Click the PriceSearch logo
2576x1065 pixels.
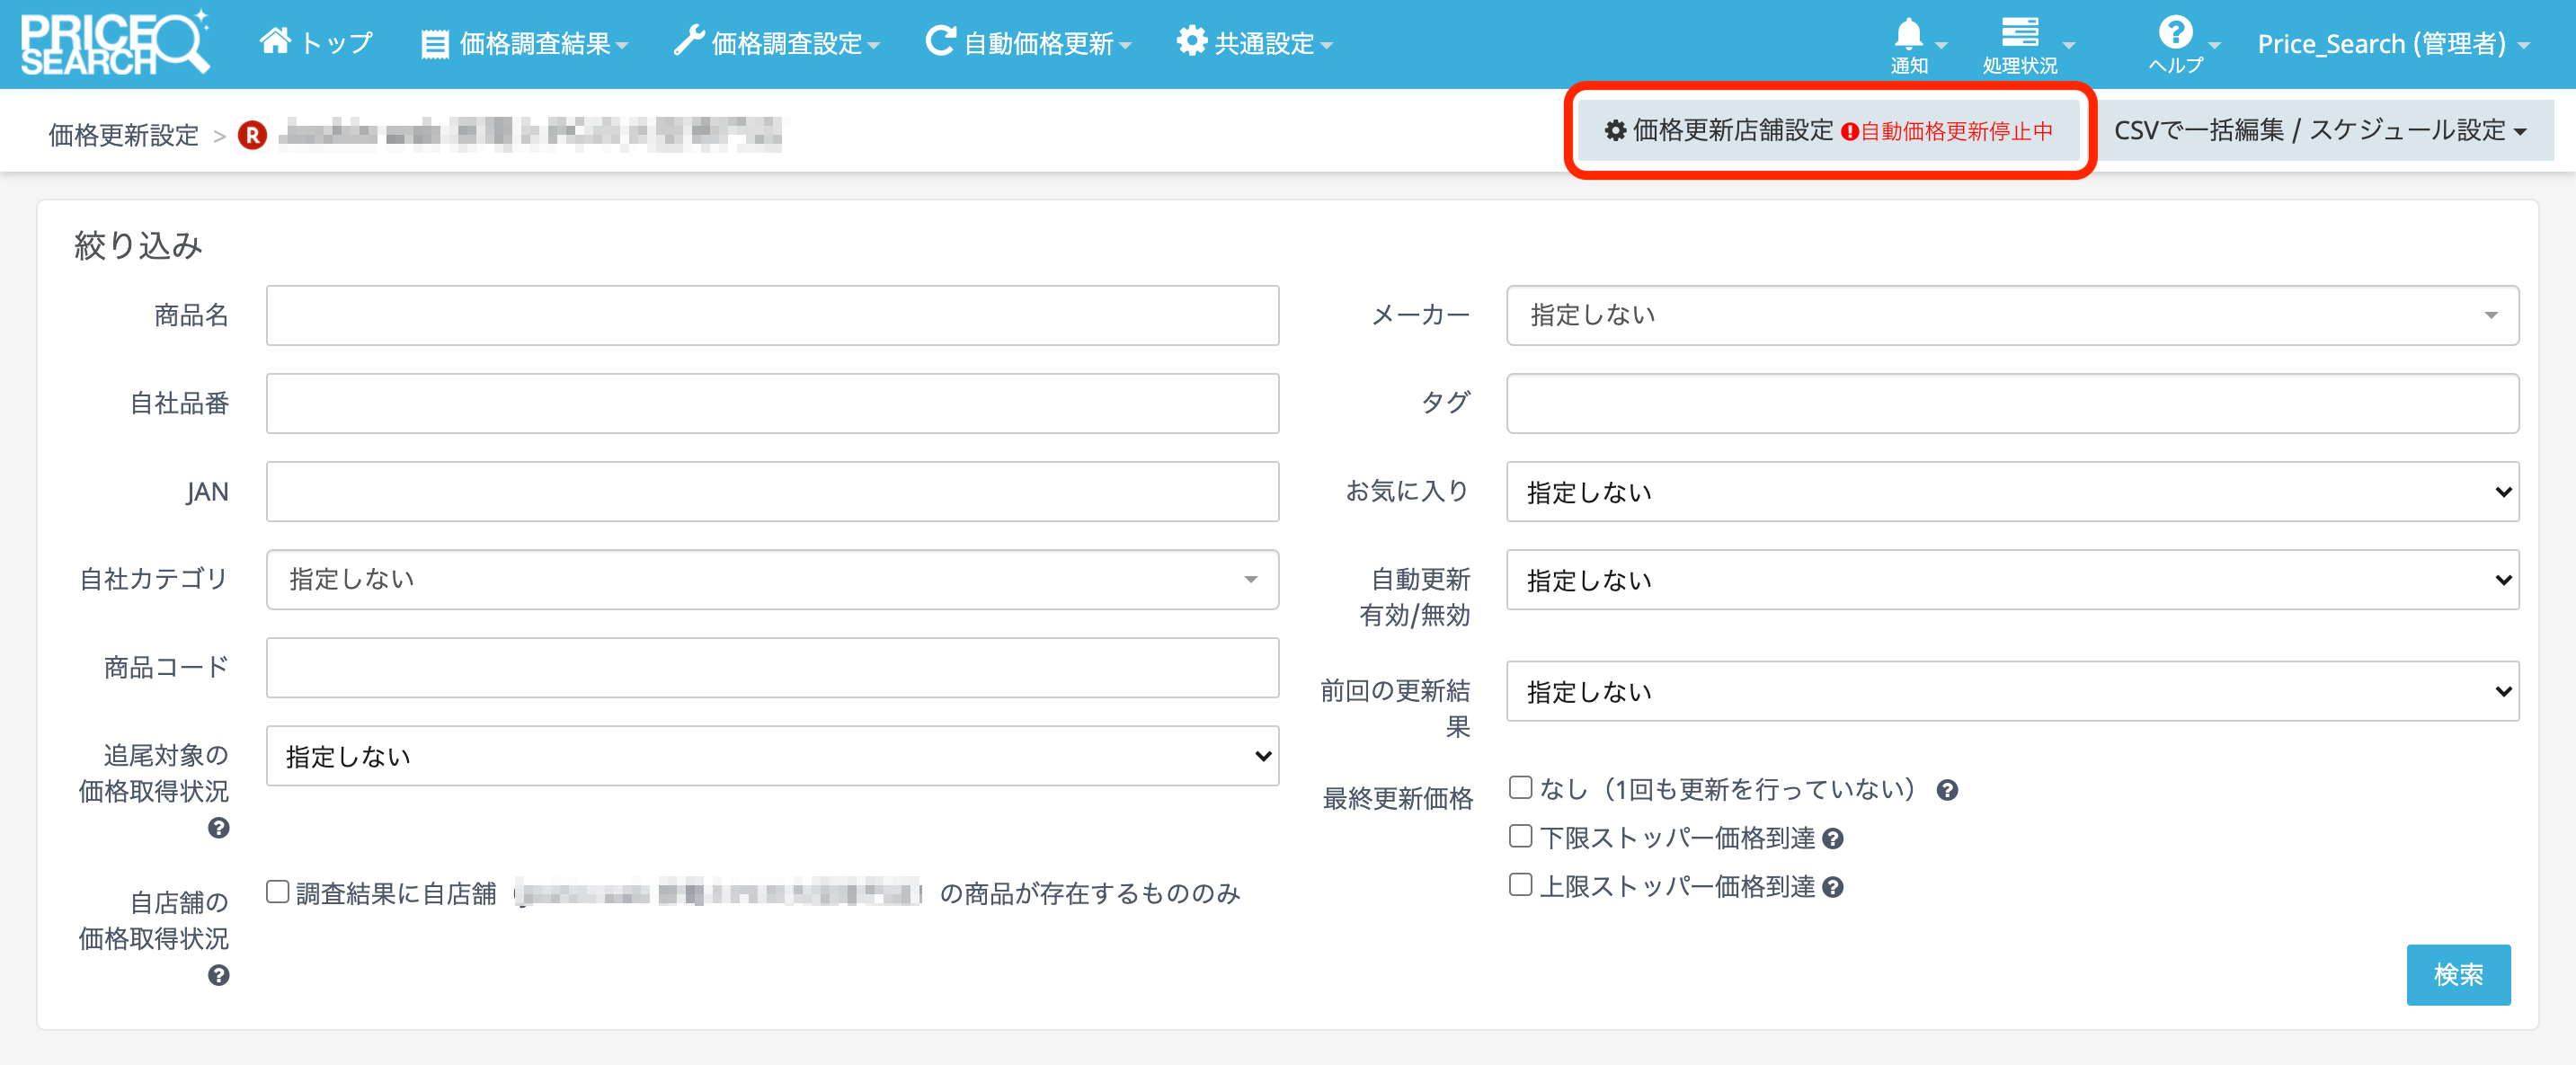click(x=114, y=43)
